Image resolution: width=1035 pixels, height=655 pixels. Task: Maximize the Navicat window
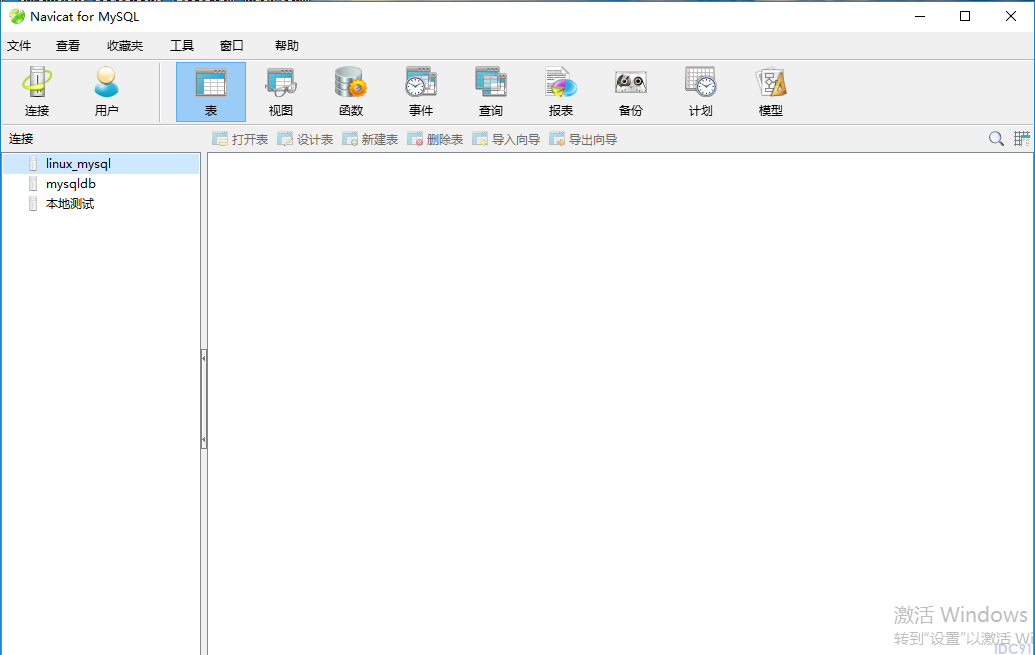coord(965,17)
